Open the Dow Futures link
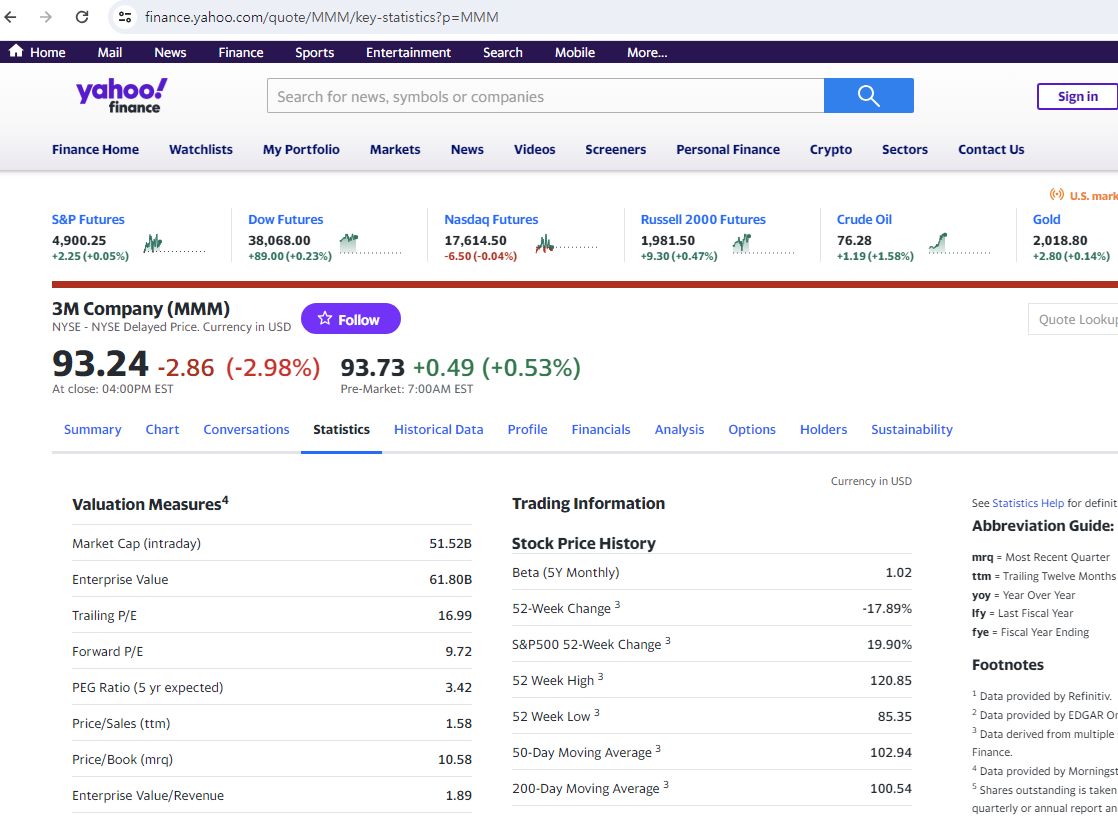 pos(286,220)
